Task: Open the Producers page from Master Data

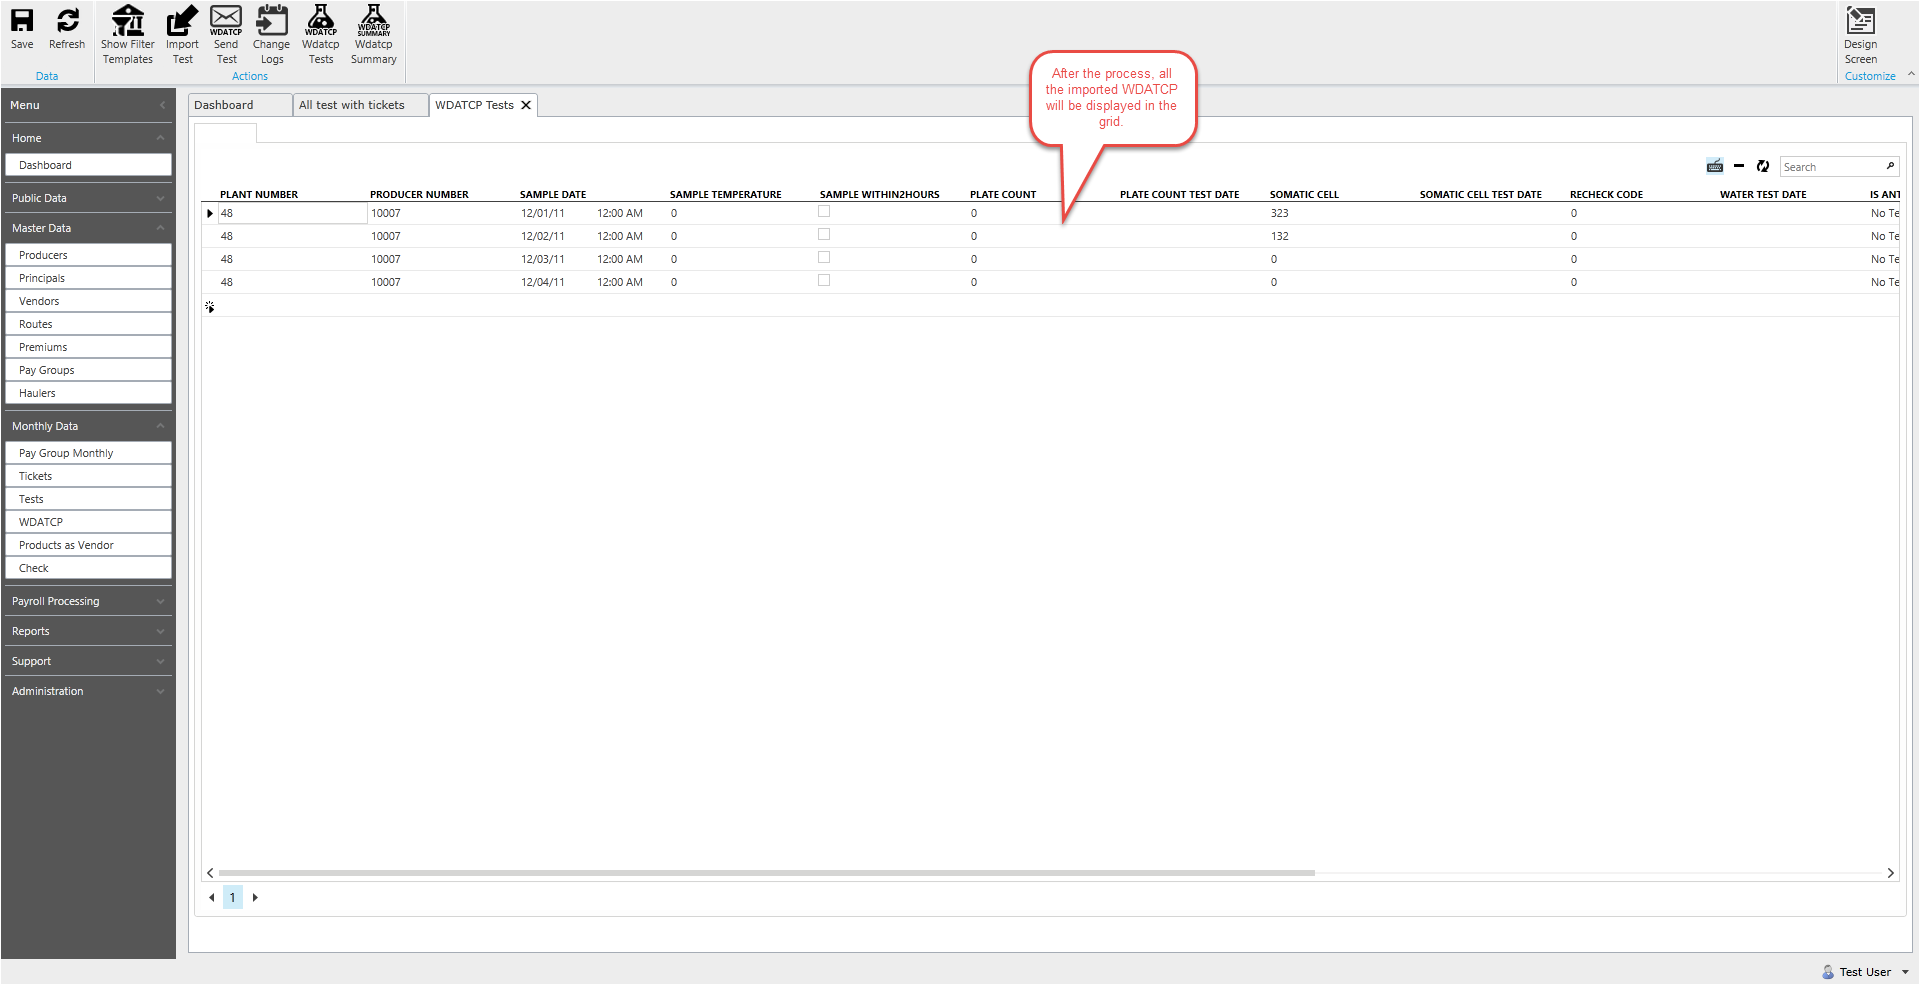Action: click(88, 254)
